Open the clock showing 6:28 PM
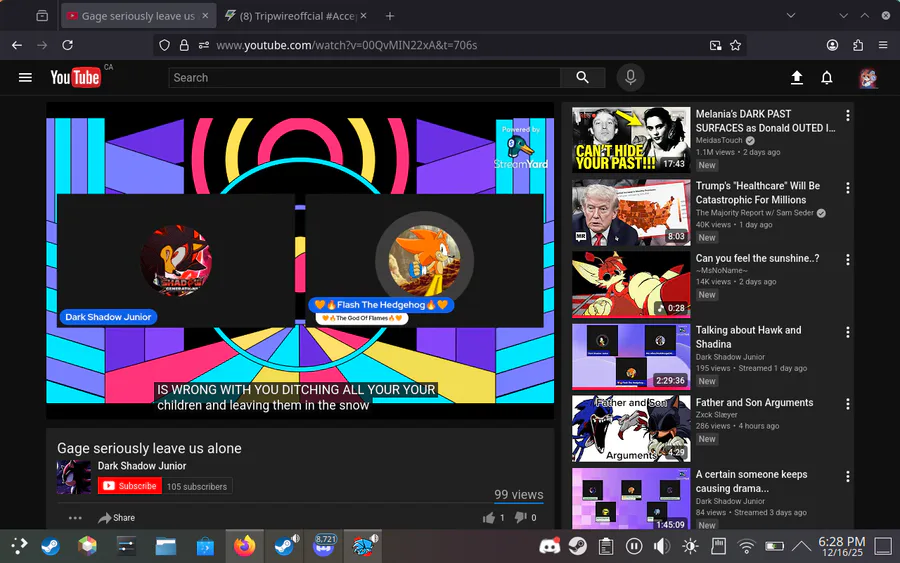 pyautogui.click(x=841, y=546)
